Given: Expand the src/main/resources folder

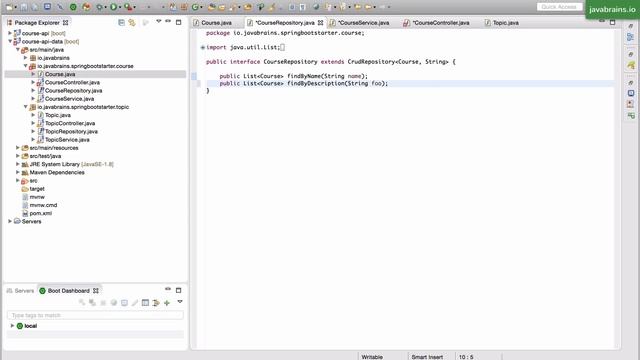Looking at the screenshot, I should coord(18,147).
